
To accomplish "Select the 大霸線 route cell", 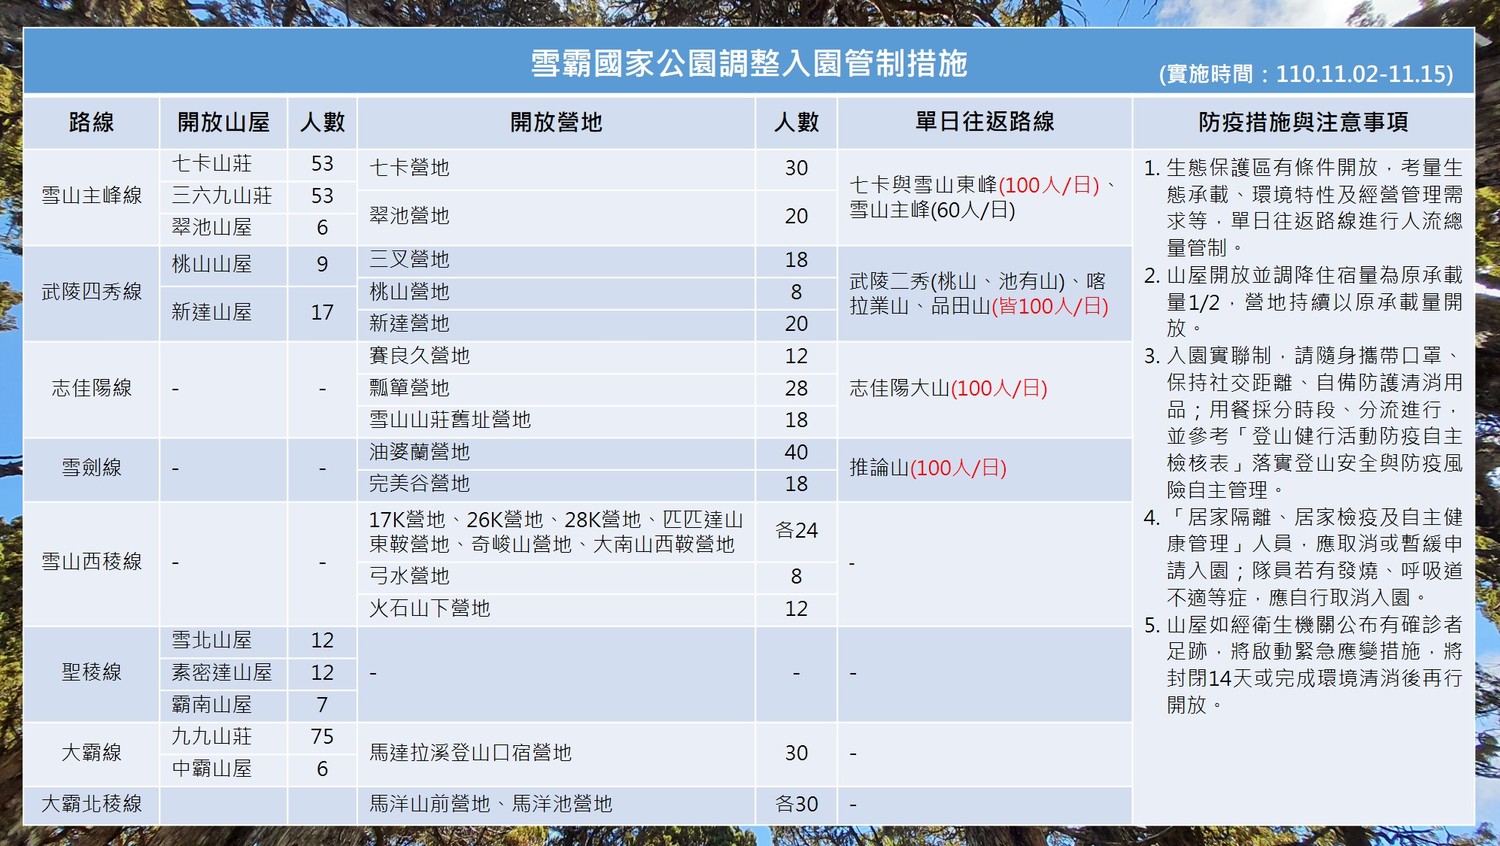I will click(91, 752).
